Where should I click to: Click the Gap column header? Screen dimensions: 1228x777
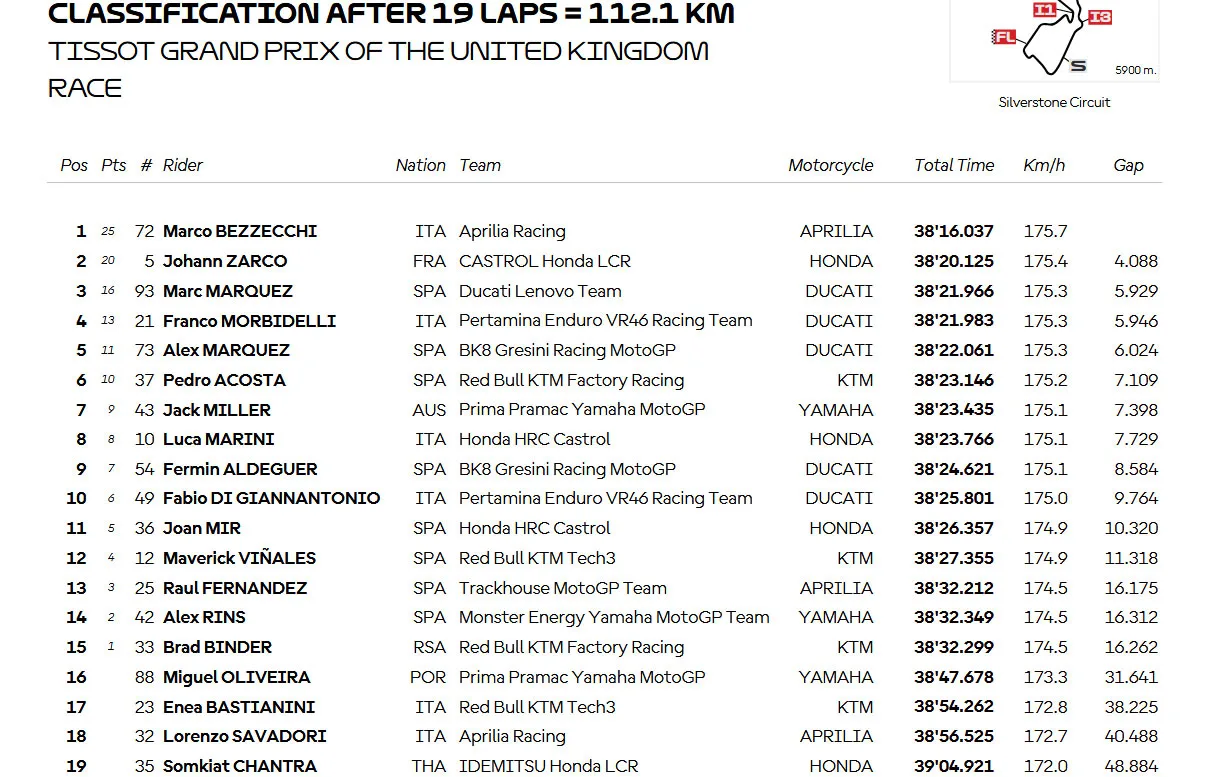[1128, 165]
